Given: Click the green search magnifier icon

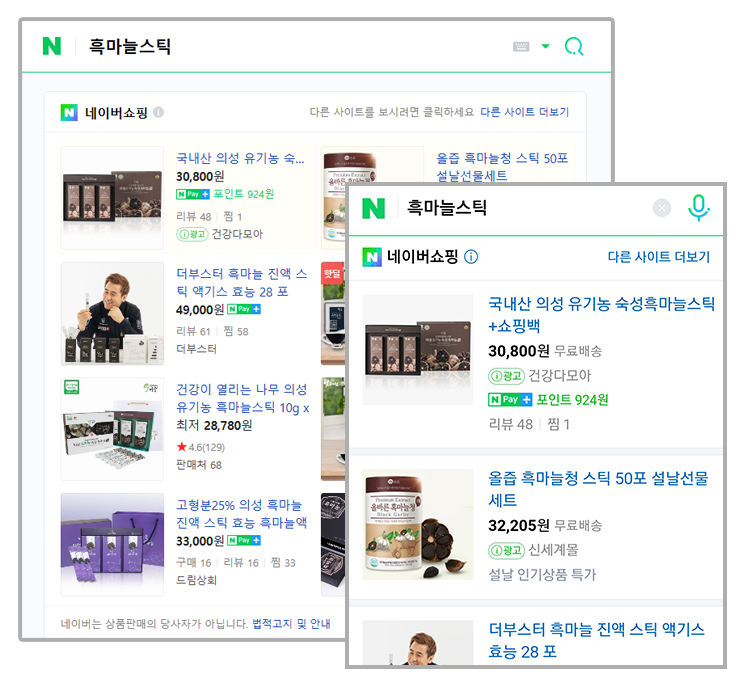Looking at the screenshot, I should [574, 46].
